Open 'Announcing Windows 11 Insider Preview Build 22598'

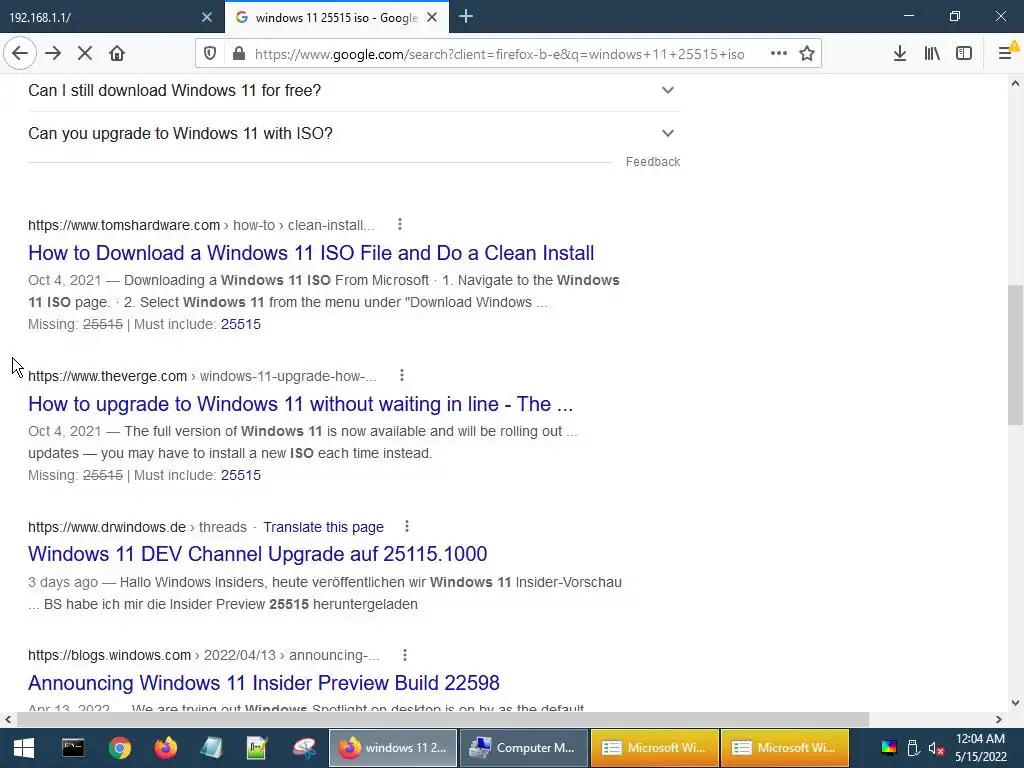click(x=264, y=683)
